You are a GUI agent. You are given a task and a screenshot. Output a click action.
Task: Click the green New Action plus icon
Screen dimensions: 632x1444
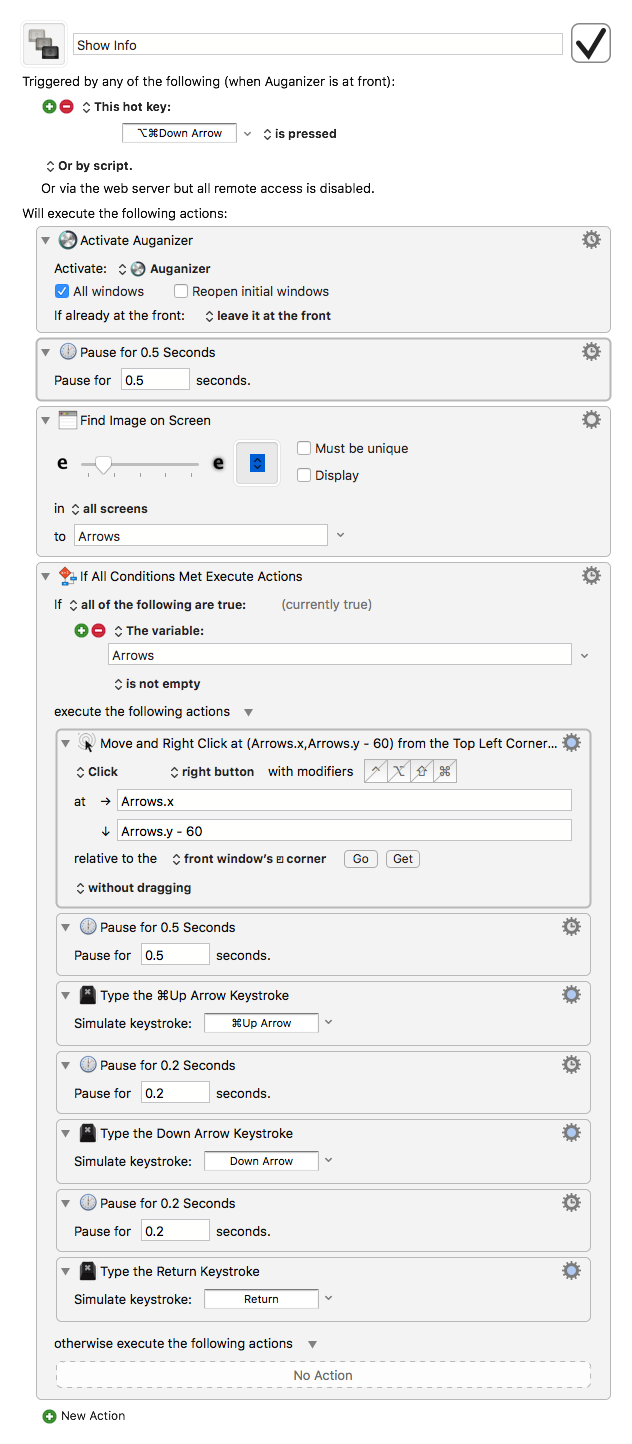point(50,1416)
